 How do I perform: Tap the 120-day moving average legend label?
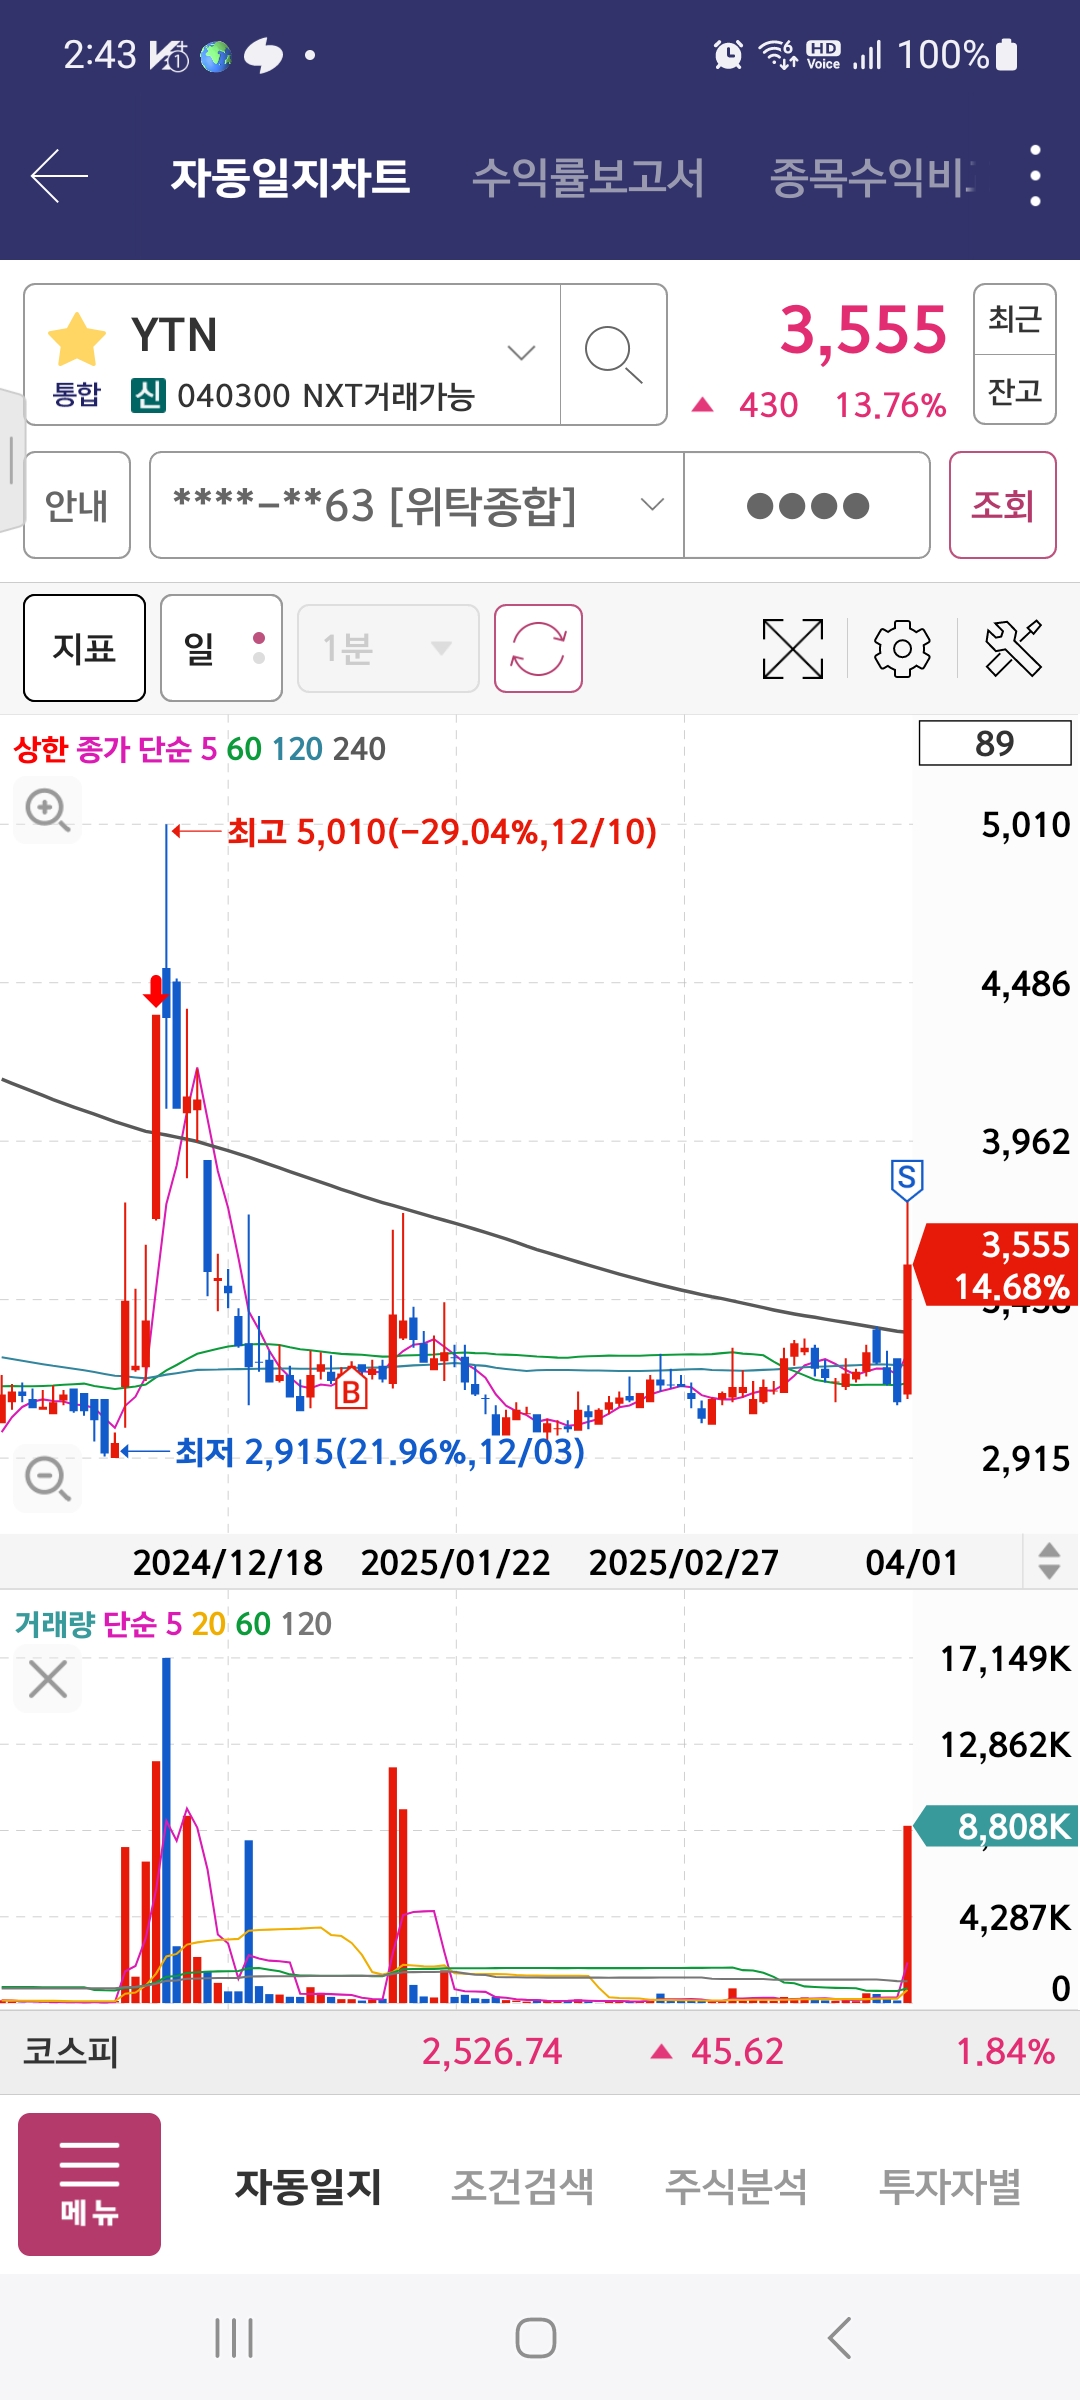[x=297, y=749]
